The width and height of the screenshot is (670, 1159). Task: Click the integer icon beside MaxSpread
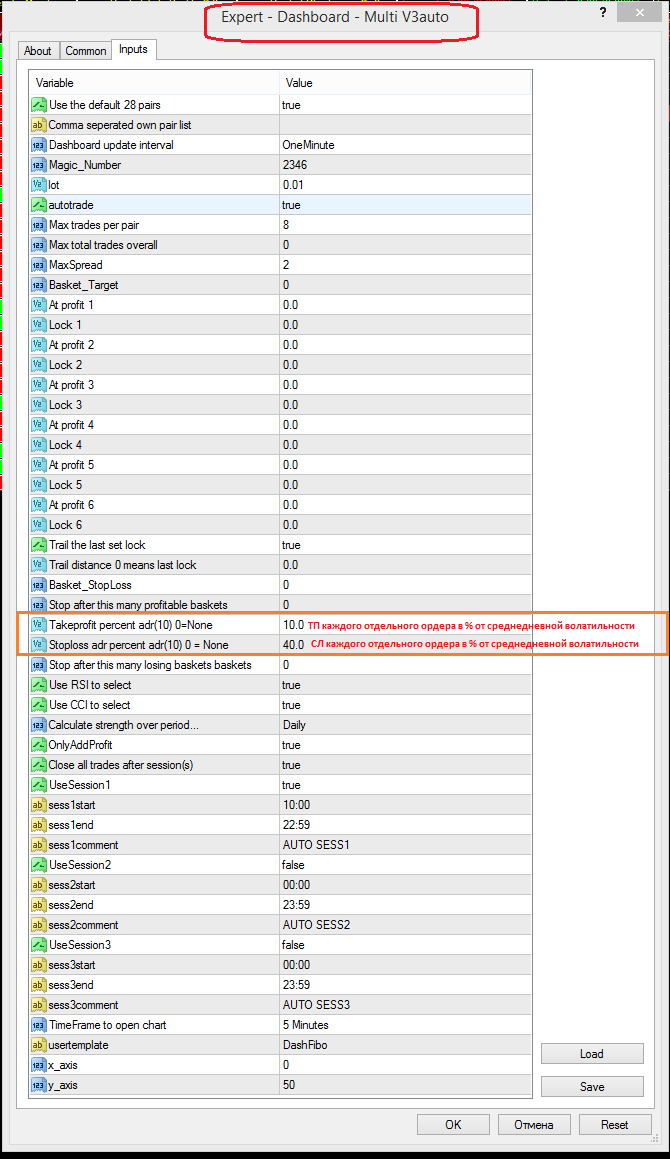pos(38,265)
